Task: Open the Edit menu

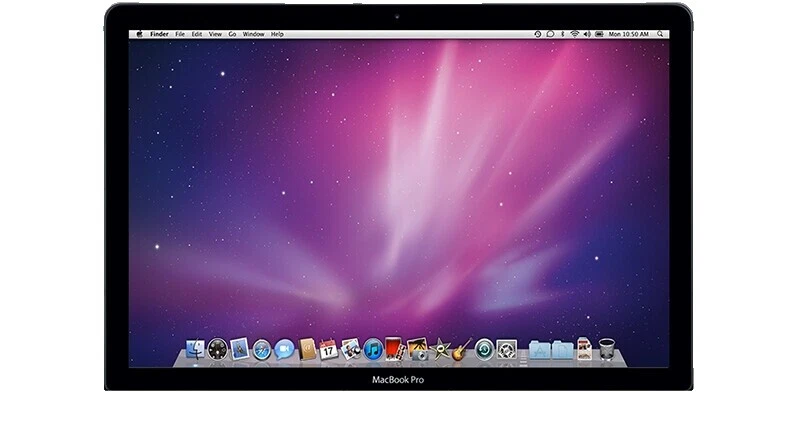Action: point(197,34)
